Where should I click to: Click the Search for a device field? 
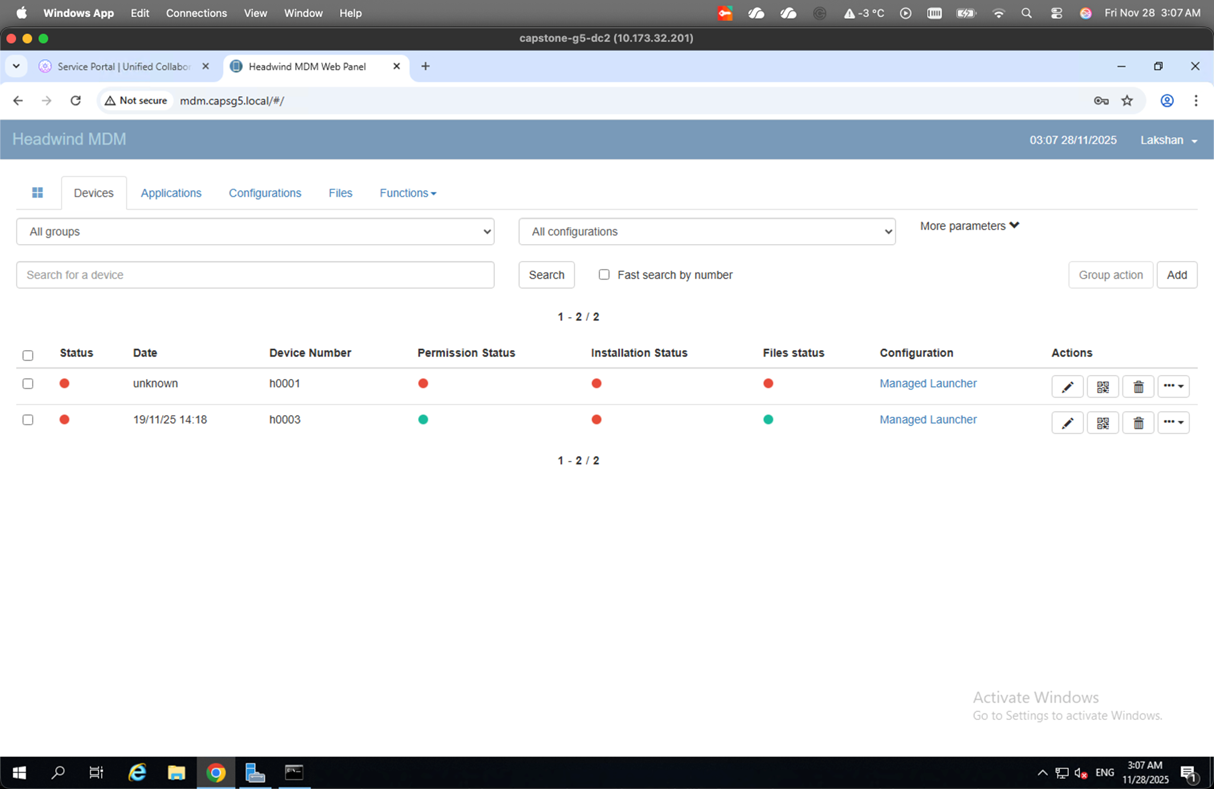coord(255,275)
